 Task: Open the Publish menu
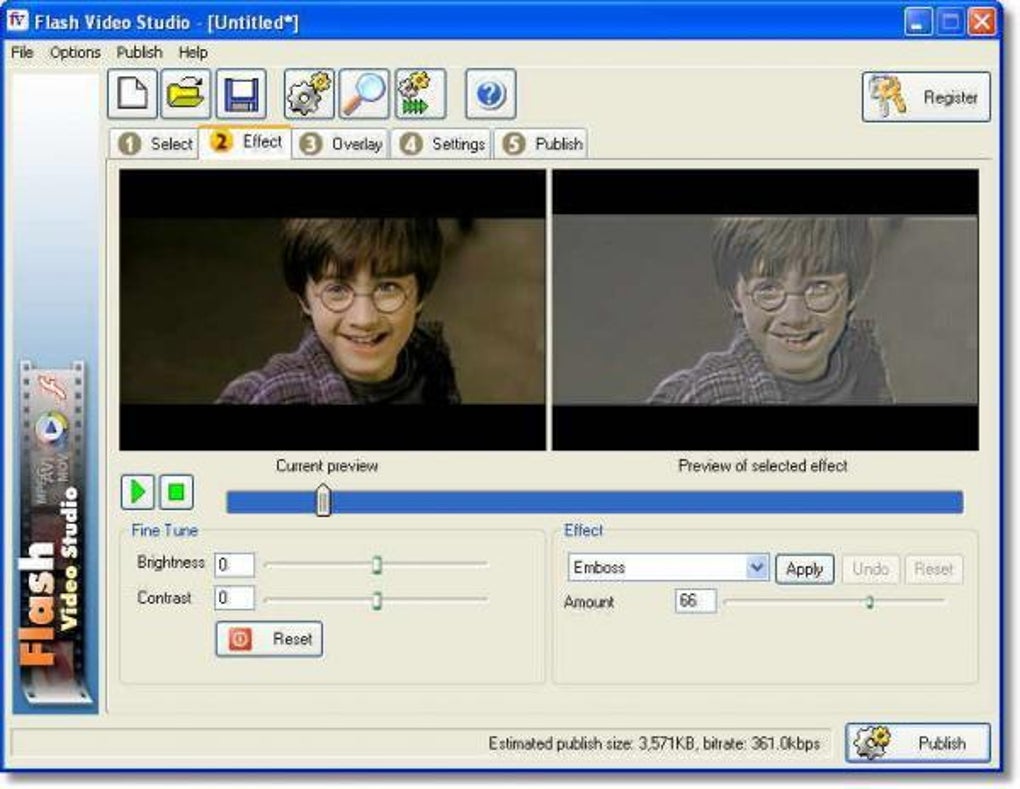(139, 52)
